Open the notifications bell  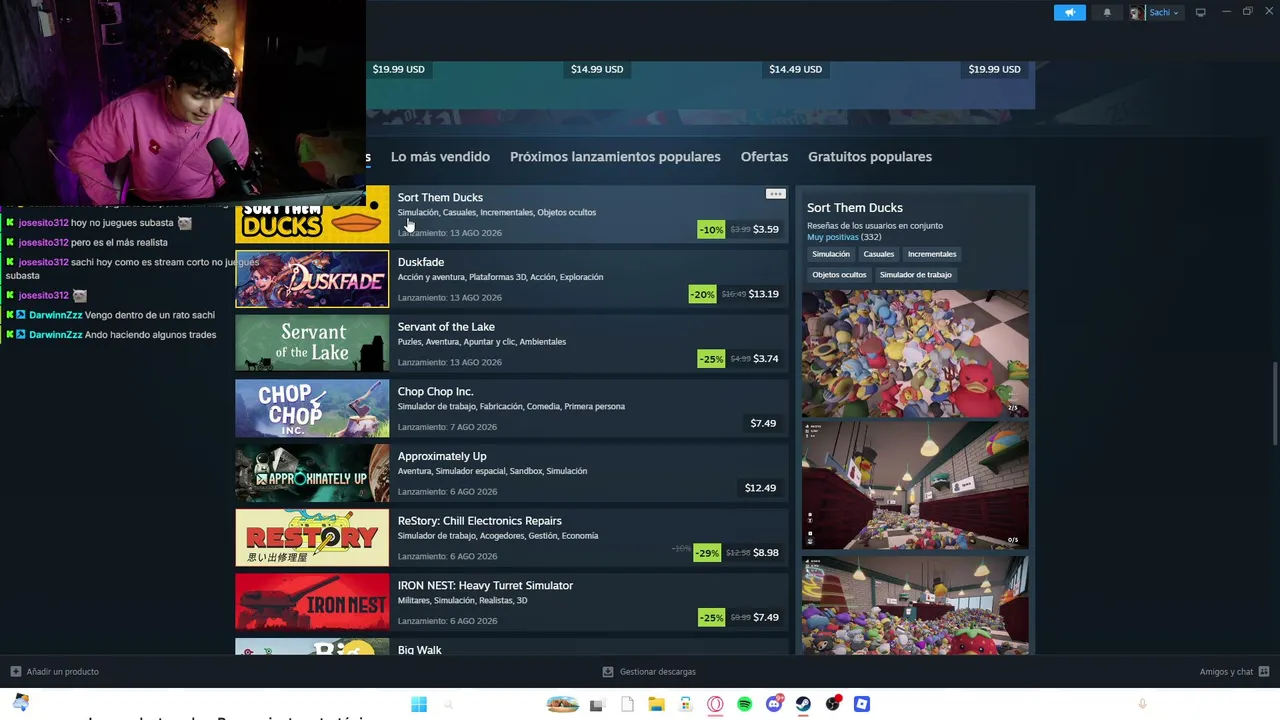coord(1107,13)
